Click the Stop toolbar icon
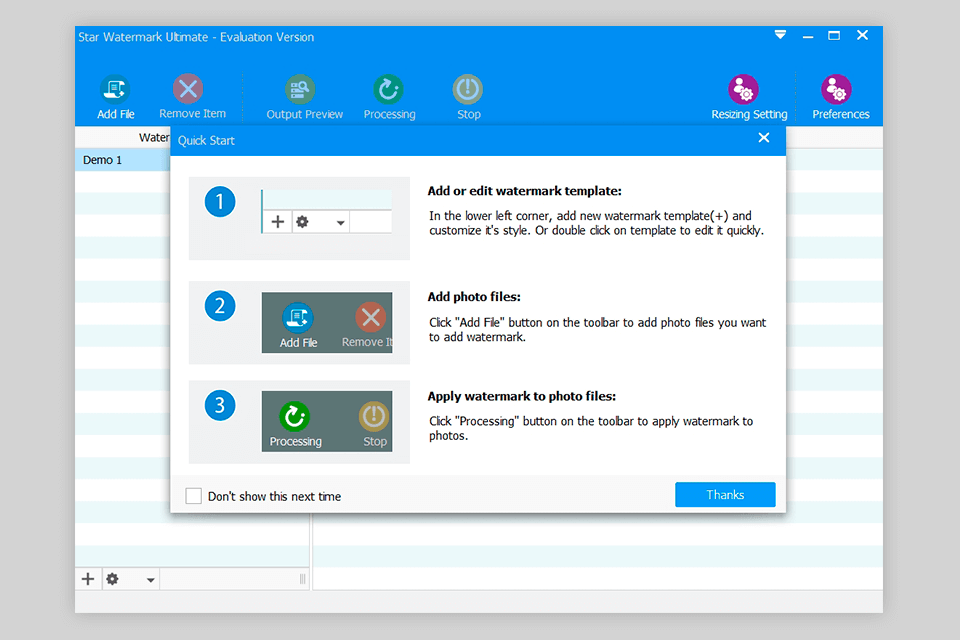The image size is (960, 640). (x=468, y=97)
